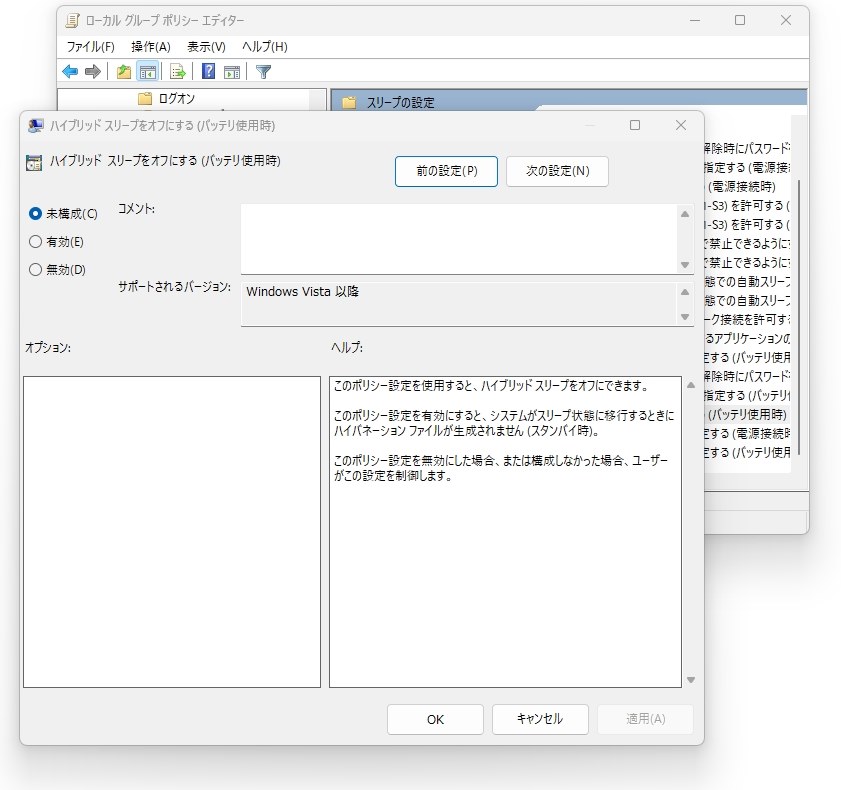This screenshot has height=790, width=841.
Task: Open the ファイル(F) menu
Action: pyautogui.click(x=91, y=47)
